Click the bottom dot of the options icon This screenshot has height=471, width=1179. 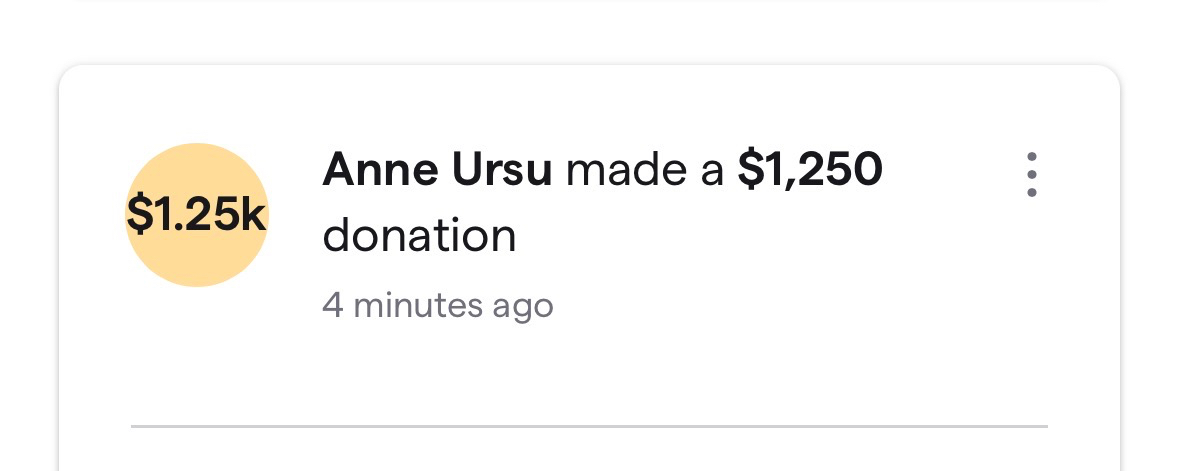click(x=1031, y=192)
